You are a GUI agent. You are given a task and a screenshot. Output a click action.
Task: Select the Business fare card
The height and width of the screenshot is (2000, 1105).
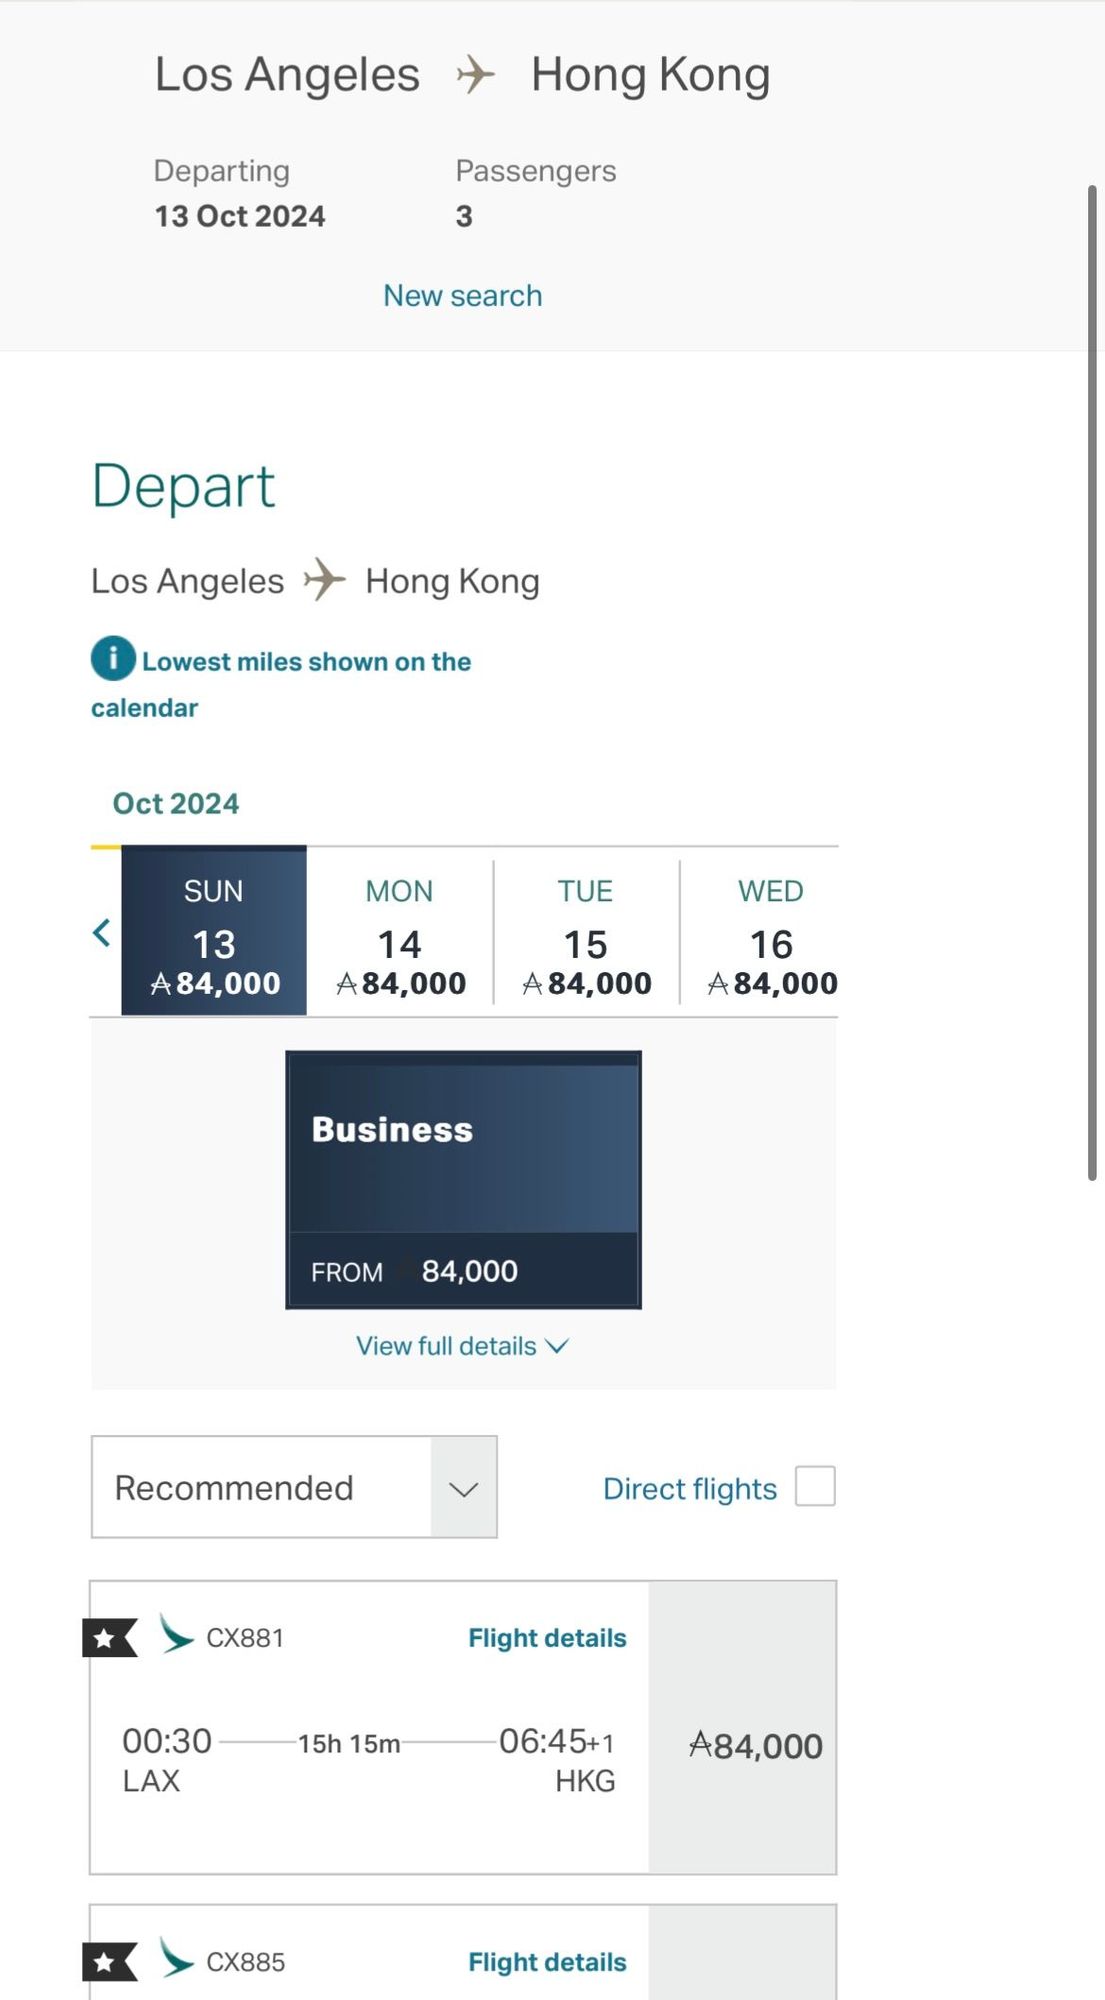463,1180
